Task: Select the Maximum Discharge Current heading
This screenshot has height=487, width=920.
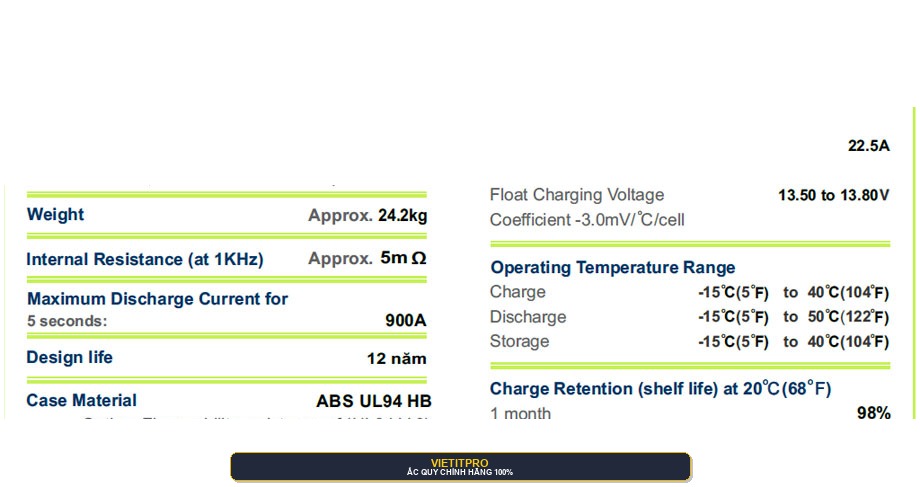Action: 157,299
